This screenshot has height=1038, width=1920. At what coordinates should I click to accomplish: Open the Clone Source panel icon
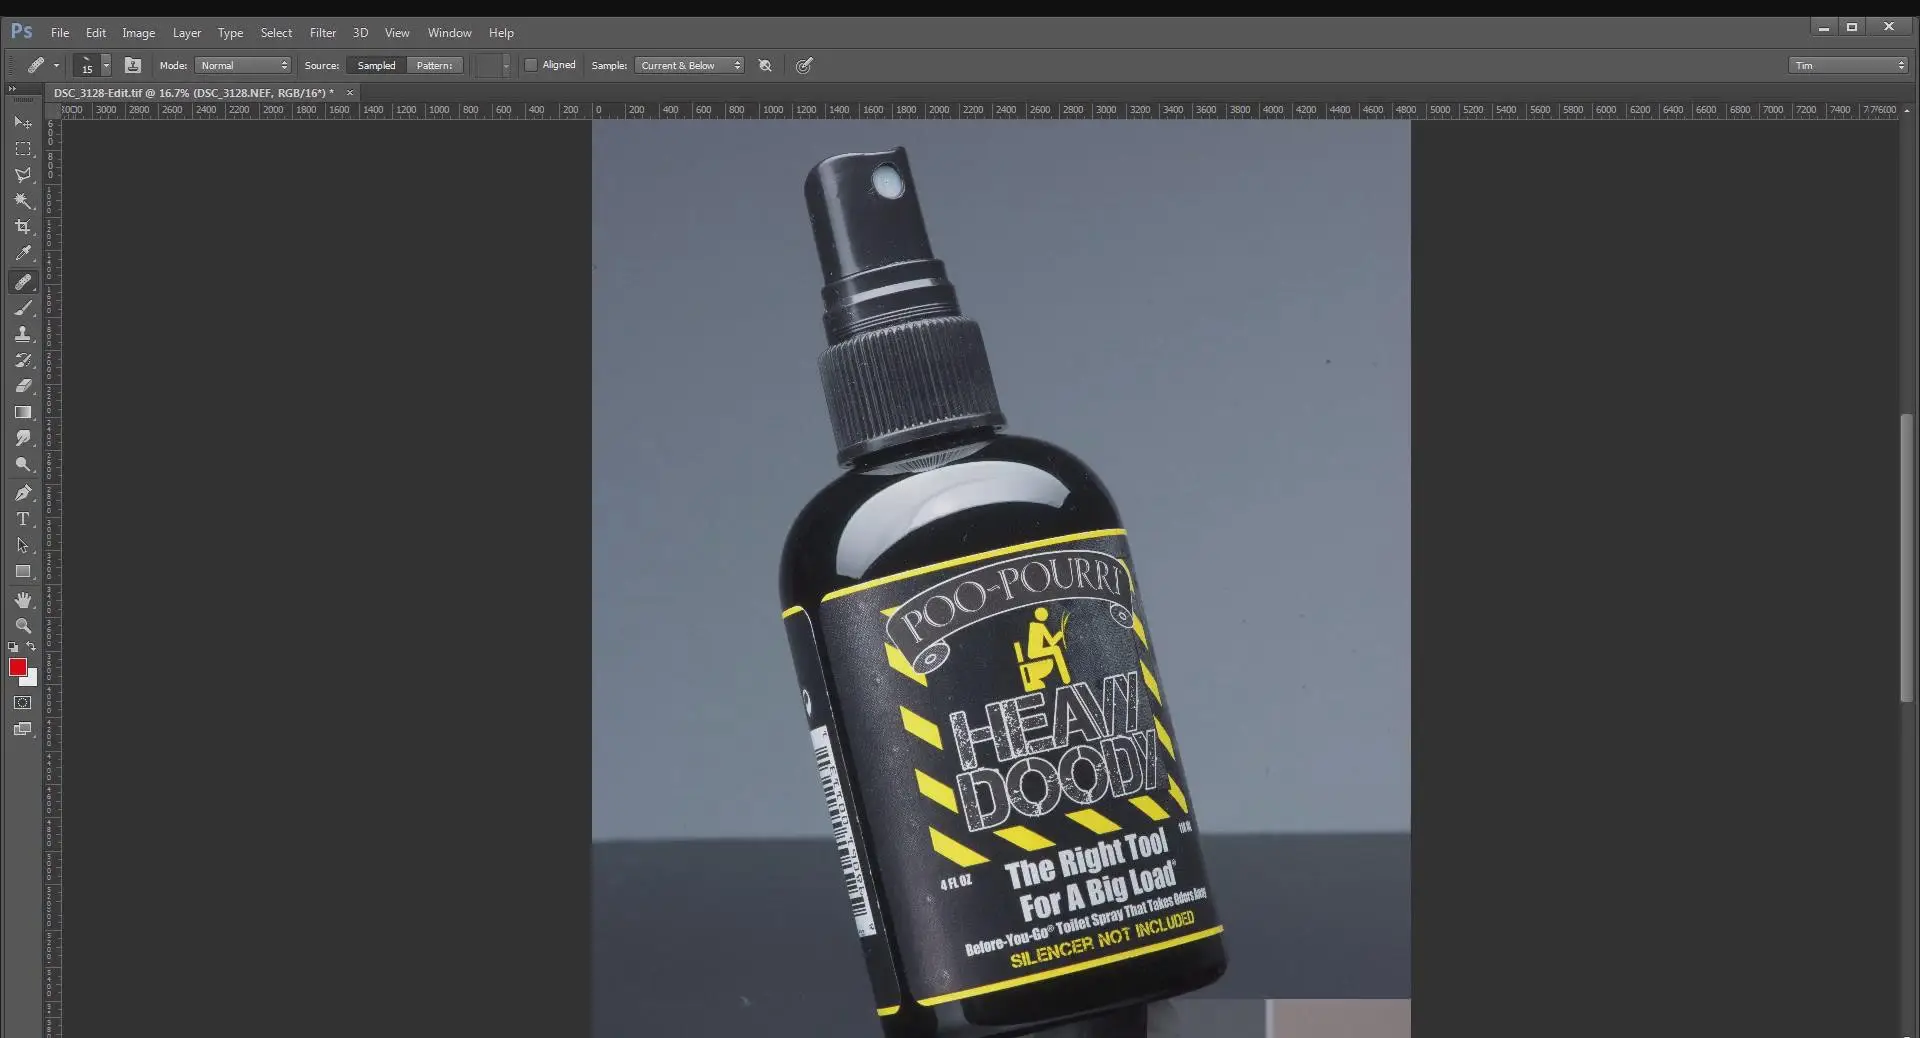pyautogui.click(x=132, y=65)
